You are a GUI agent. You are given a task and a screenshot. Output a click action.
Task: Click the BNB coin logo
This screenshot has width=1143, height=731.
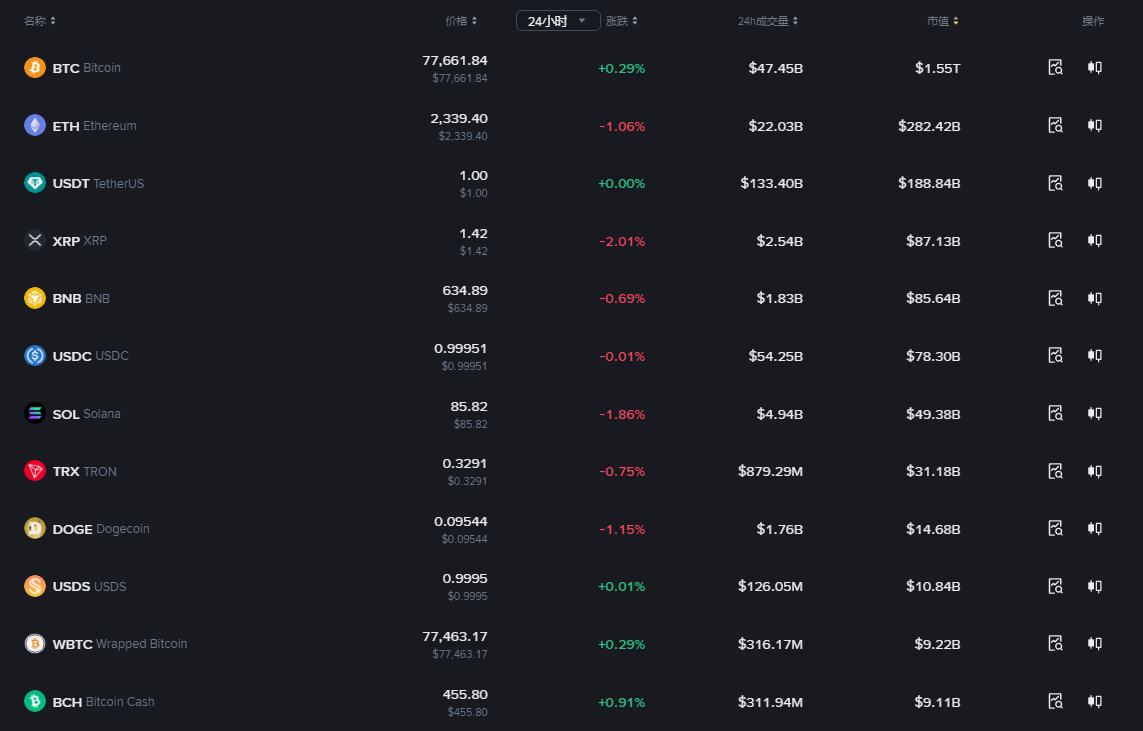click(34, 298)
